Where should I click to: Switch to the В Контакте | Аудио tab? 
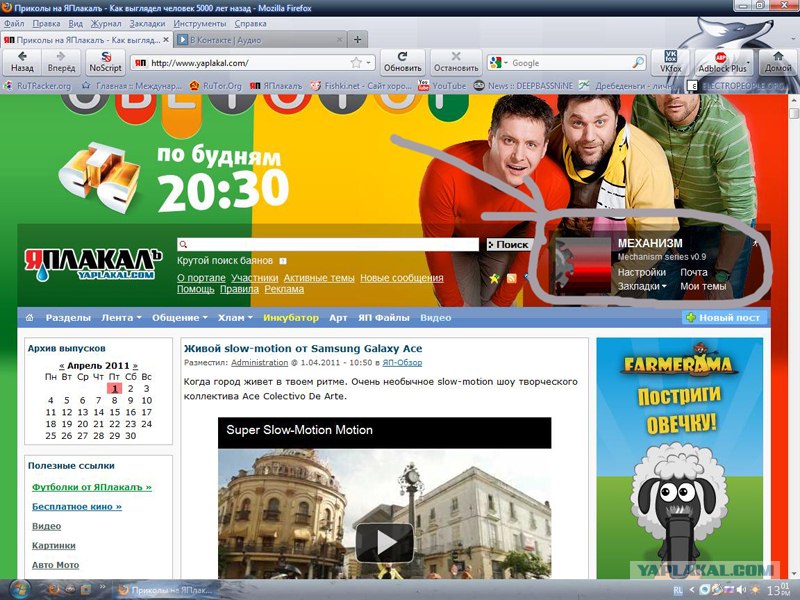pyautogui.click(x=260, y=39)
